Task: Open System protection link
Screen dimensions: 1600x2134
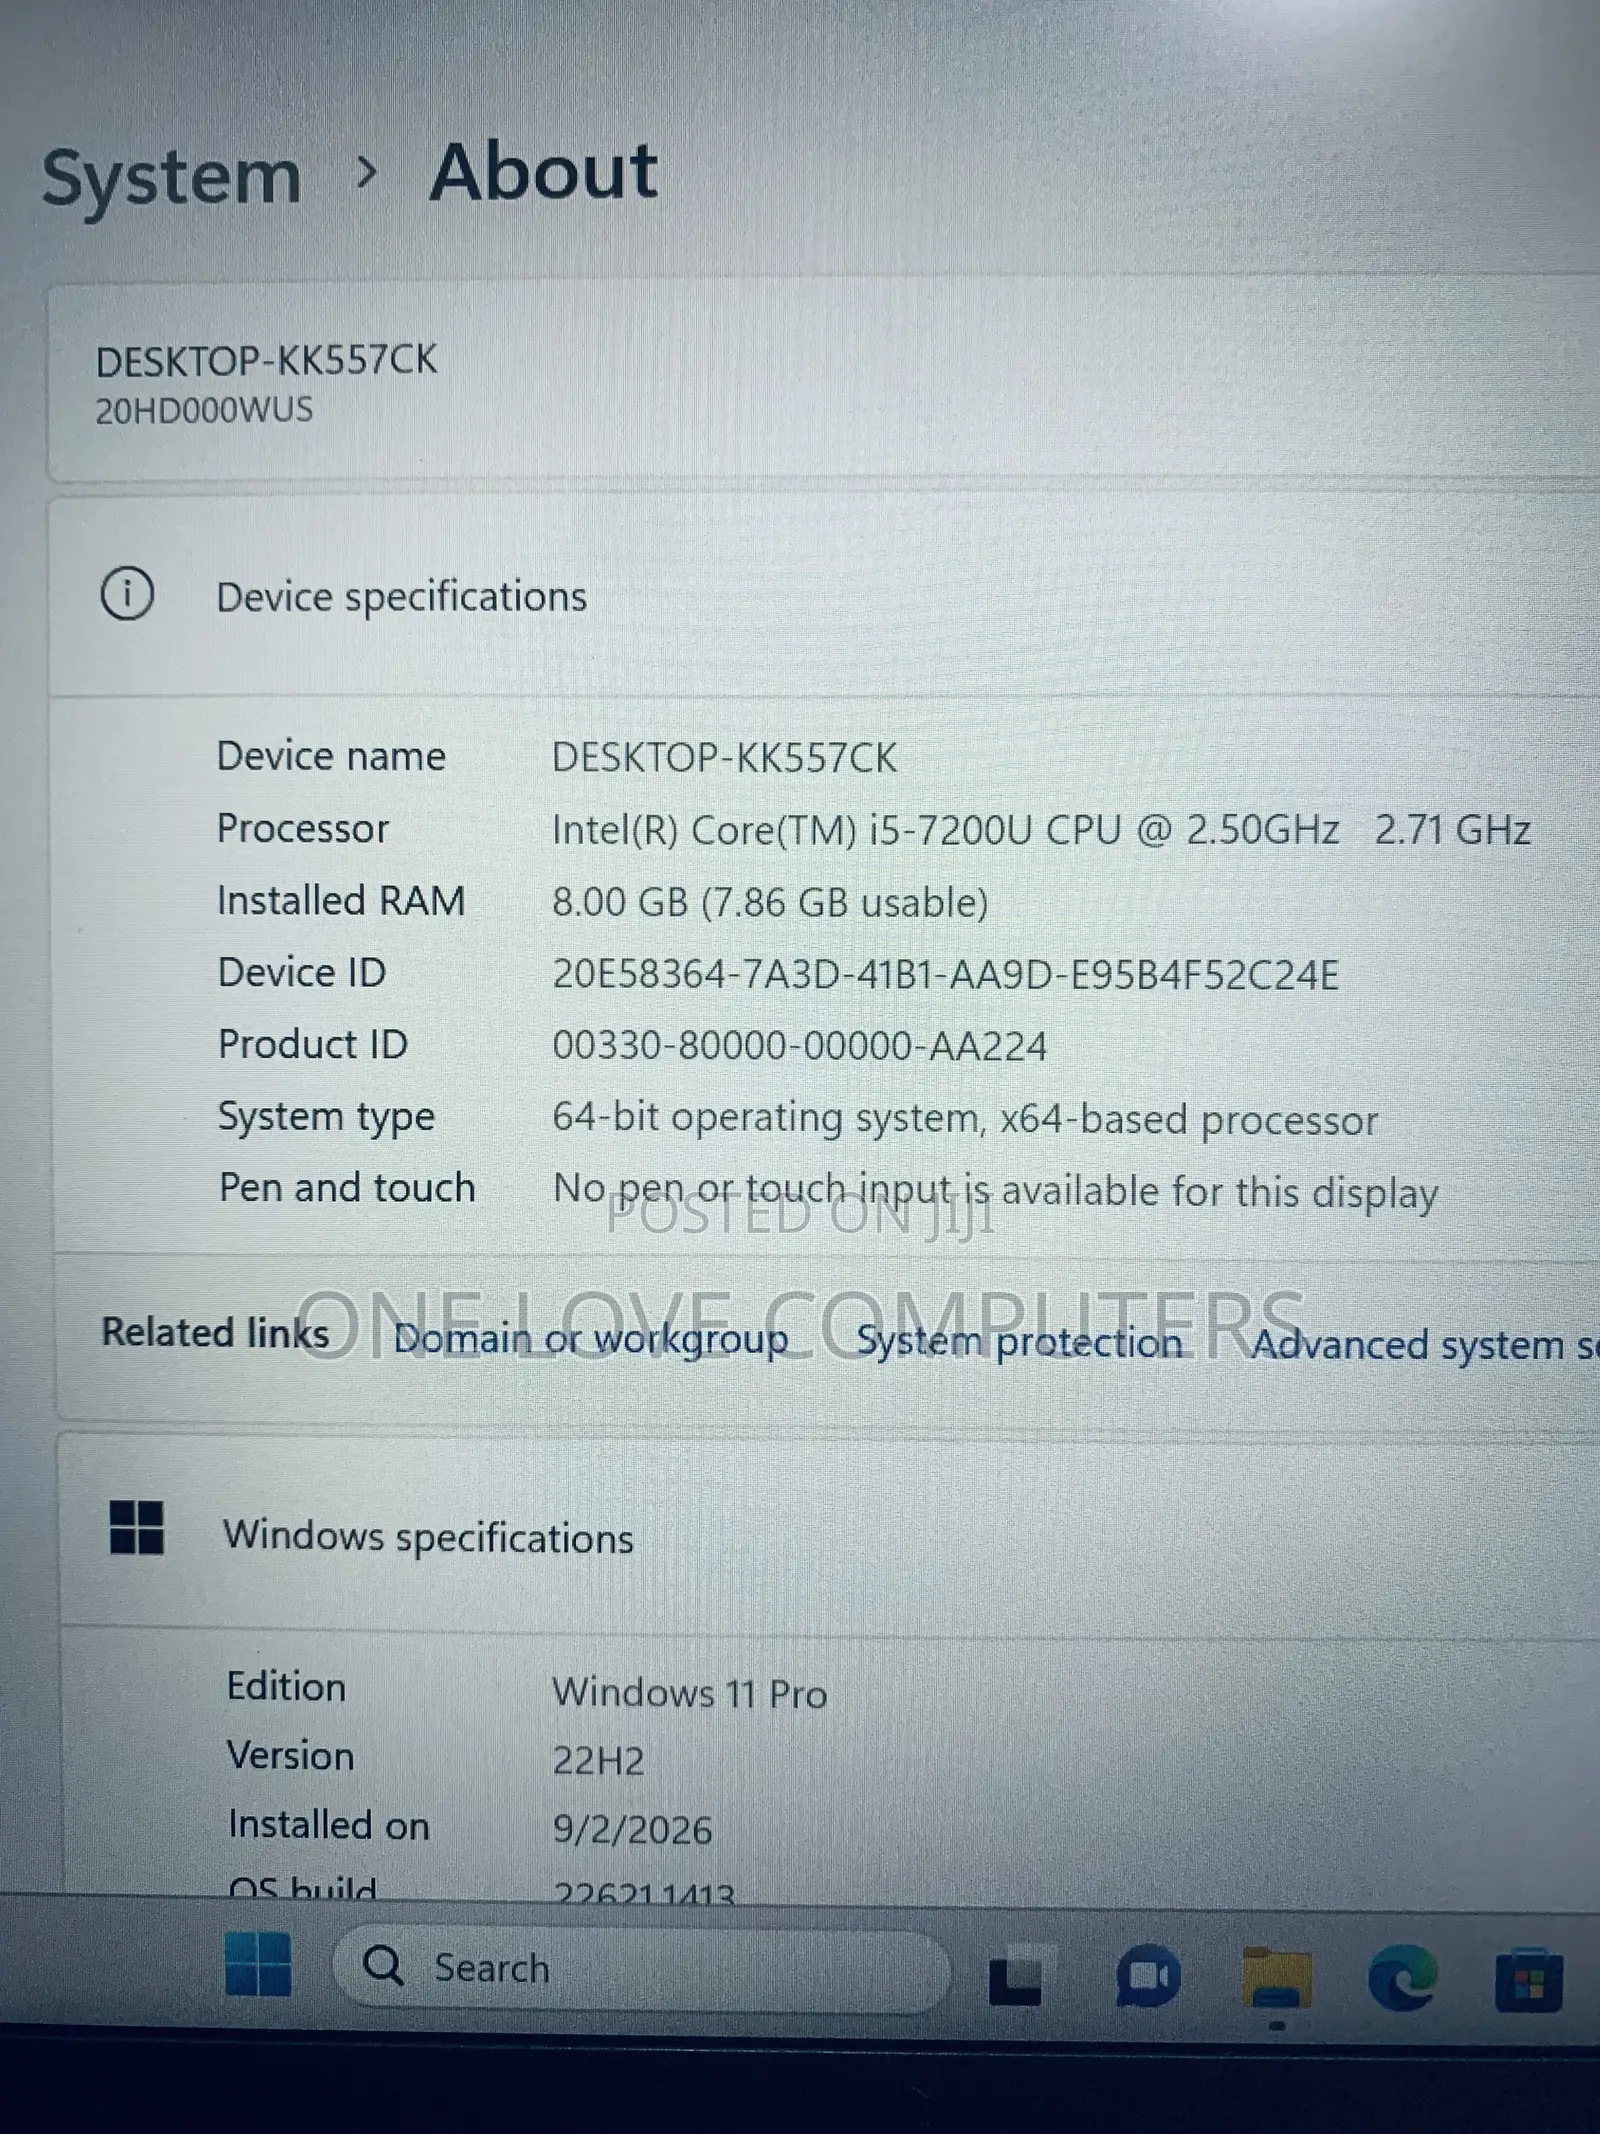Action: pos(1019,1342)
